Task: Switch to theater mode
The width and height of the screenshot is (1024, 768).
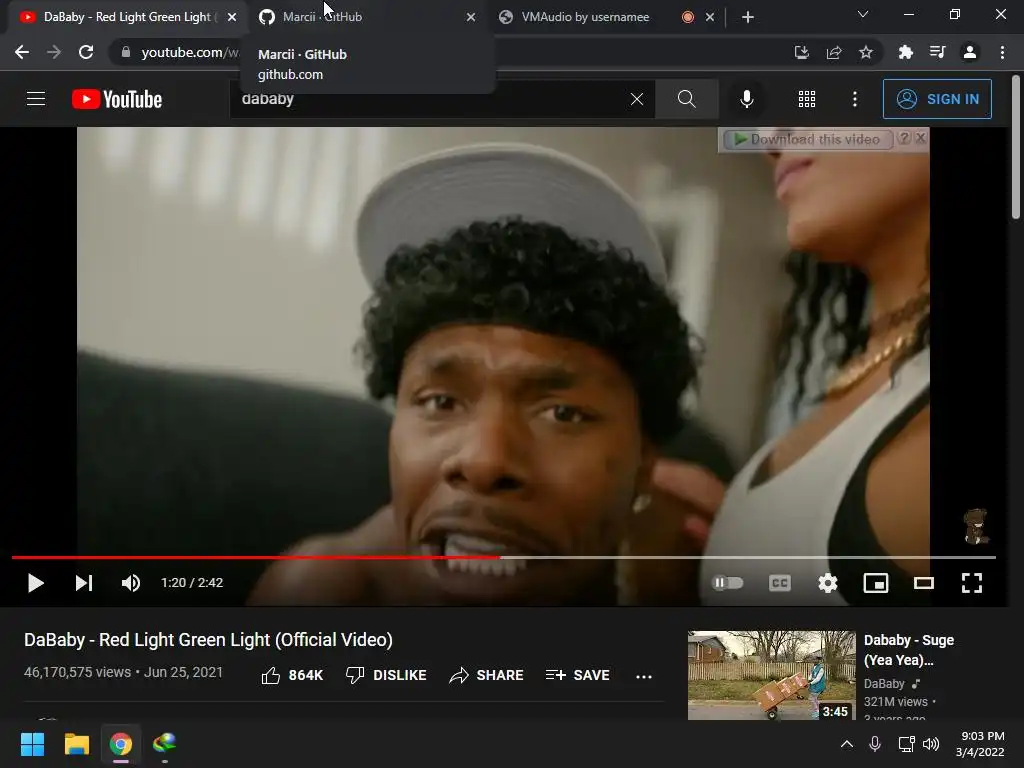Action: (x=923, y=583)
